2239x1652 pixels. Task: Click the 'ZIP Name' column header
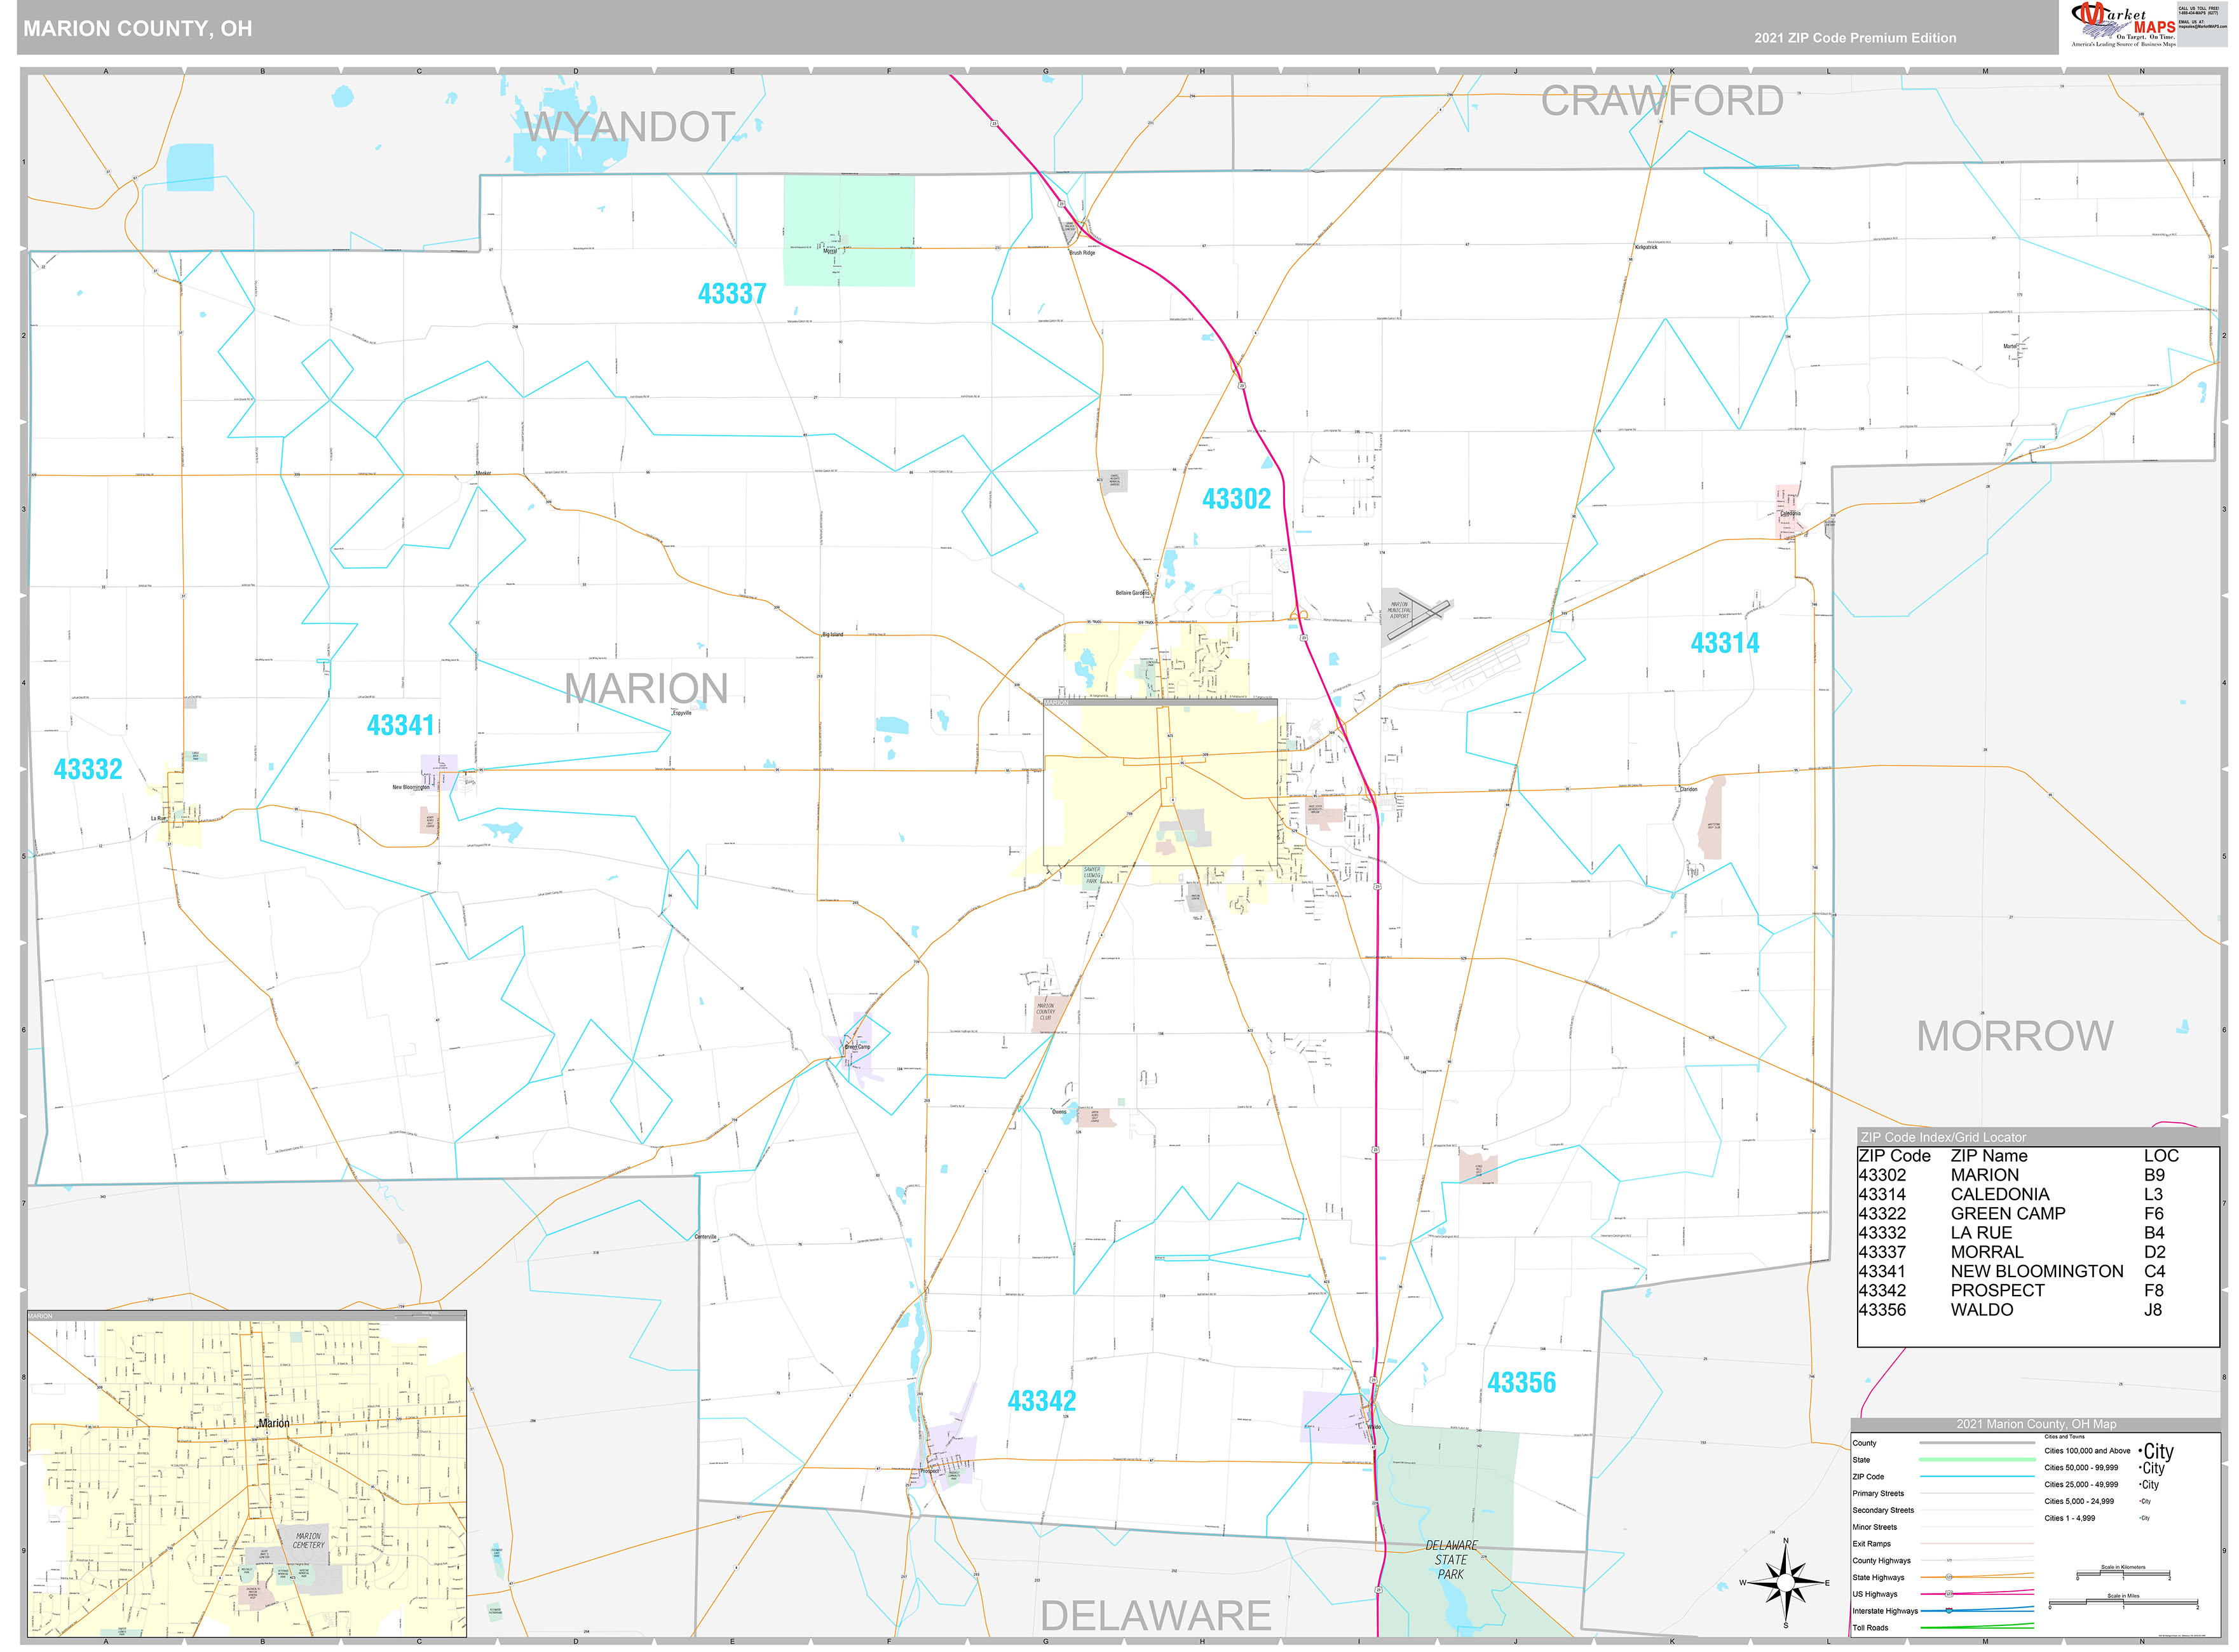1989,1156
